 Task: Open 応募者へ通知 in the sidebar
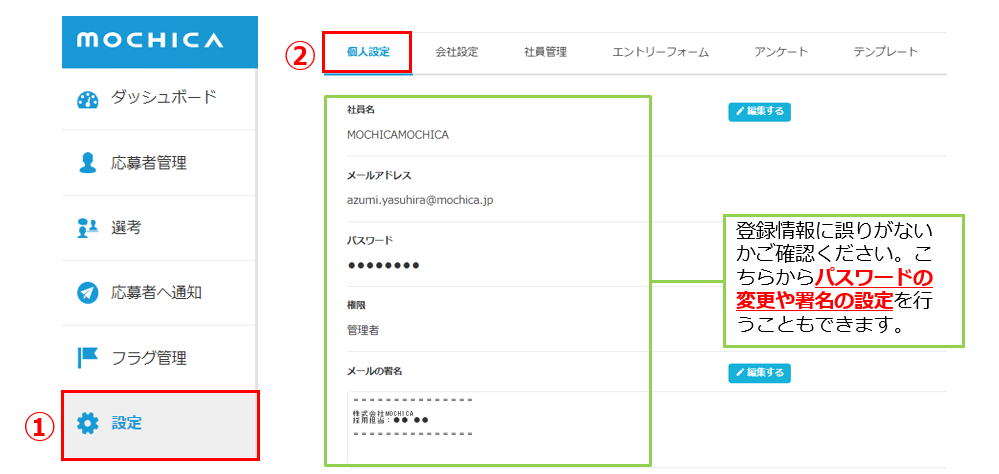click(157, 293)
